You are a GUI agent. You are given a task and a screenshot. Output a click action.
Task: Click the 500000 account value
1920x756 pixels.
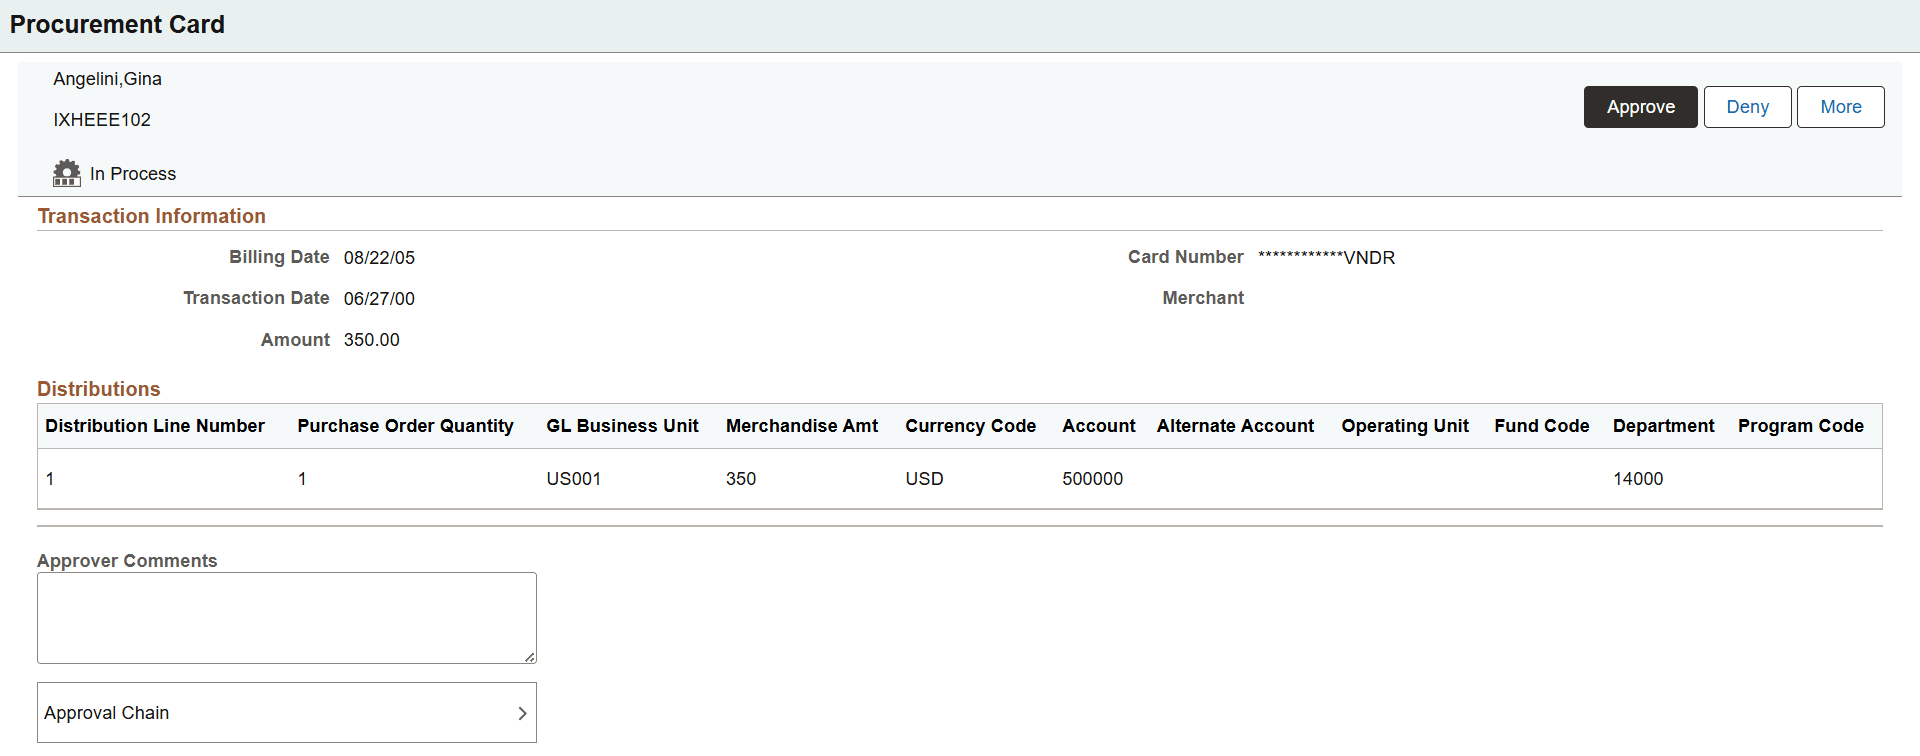[x=1092, y=479]
